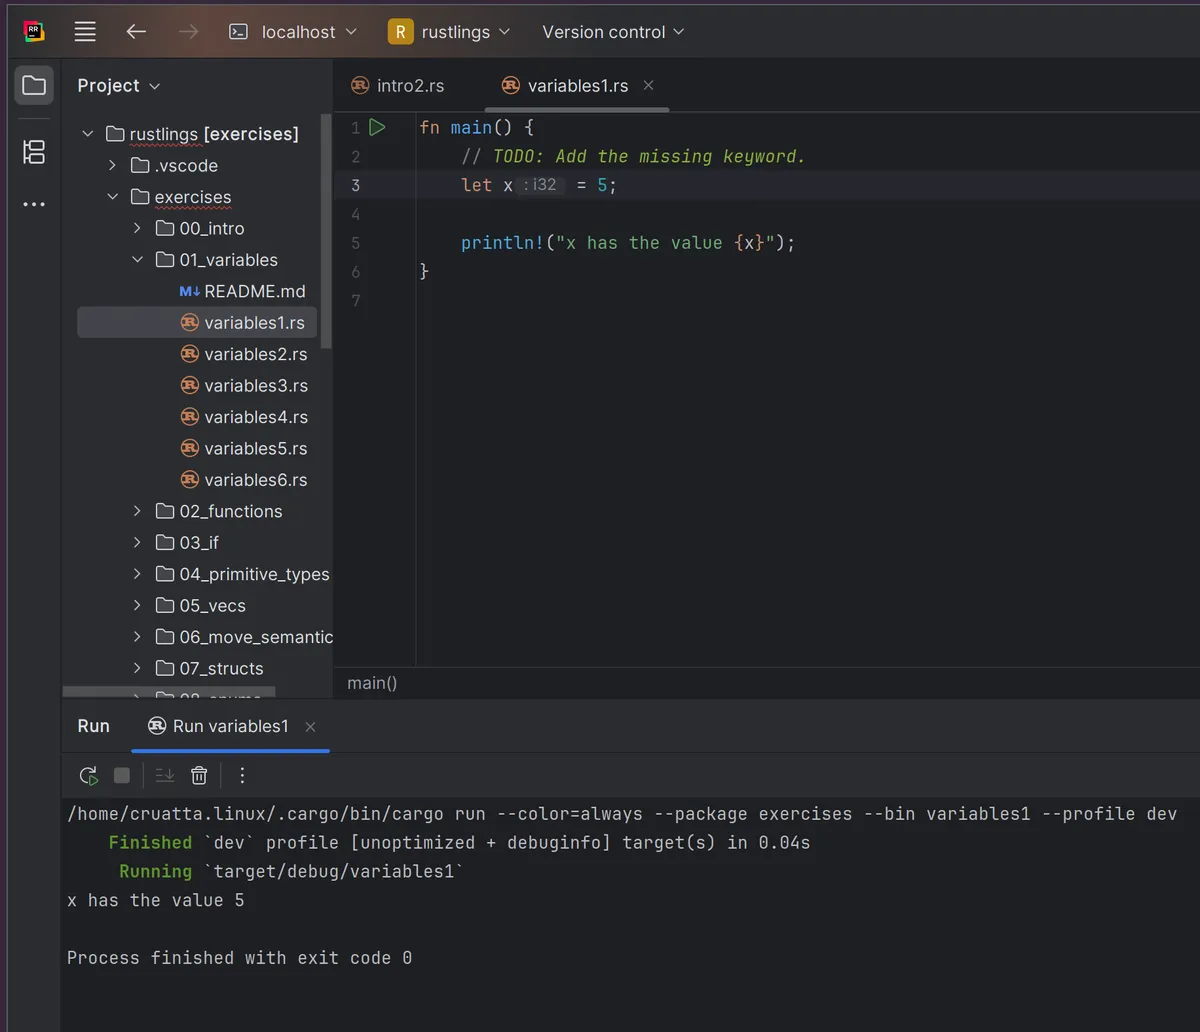Click scroll to end of output icon
1200x1032 pixels.
click(165, 775)
